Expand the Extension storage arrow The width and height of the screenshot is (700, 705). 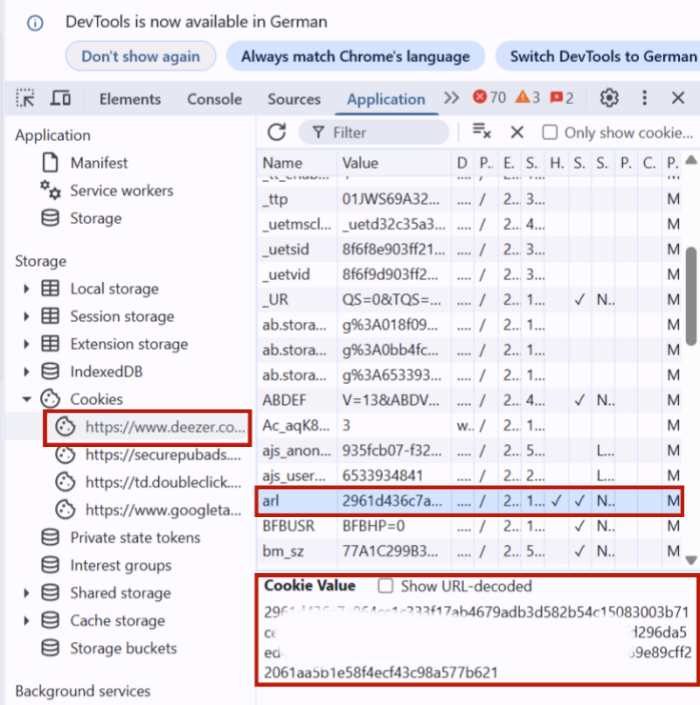pyautogui.click(x=26, y=344)
